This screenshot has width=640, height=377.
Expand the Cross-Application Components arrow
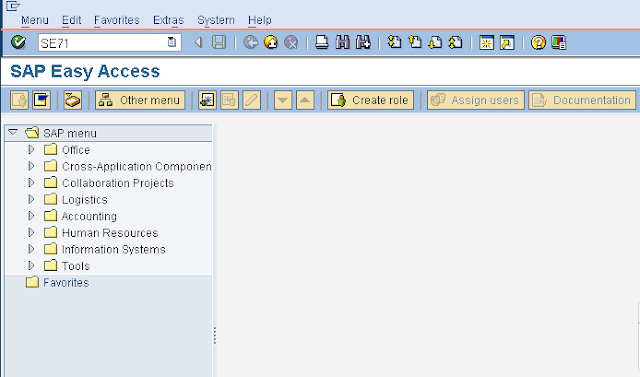[31, 166]
